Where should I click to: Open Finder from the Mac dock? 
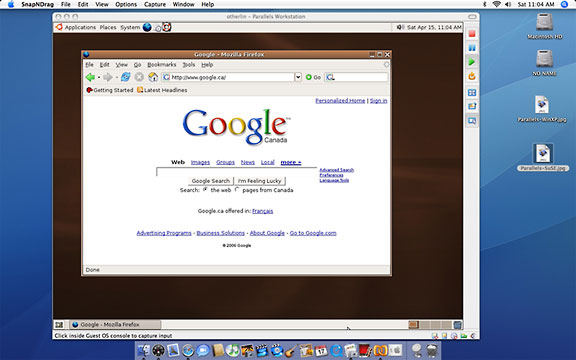pyautogui.click(x=143, y=350)
